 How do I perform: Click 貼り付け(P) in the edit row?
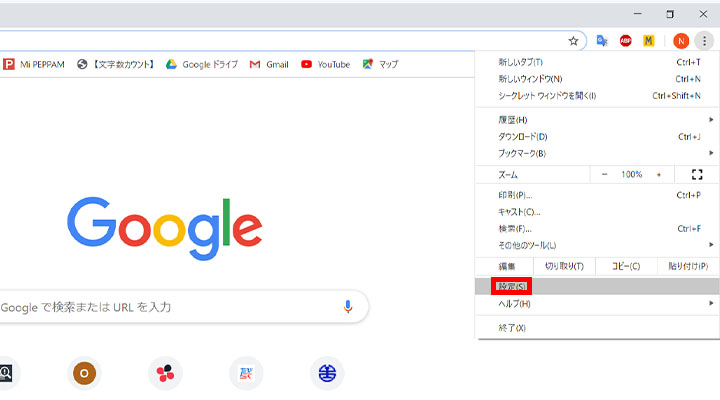pyautogui.click(x=688, y=266)
